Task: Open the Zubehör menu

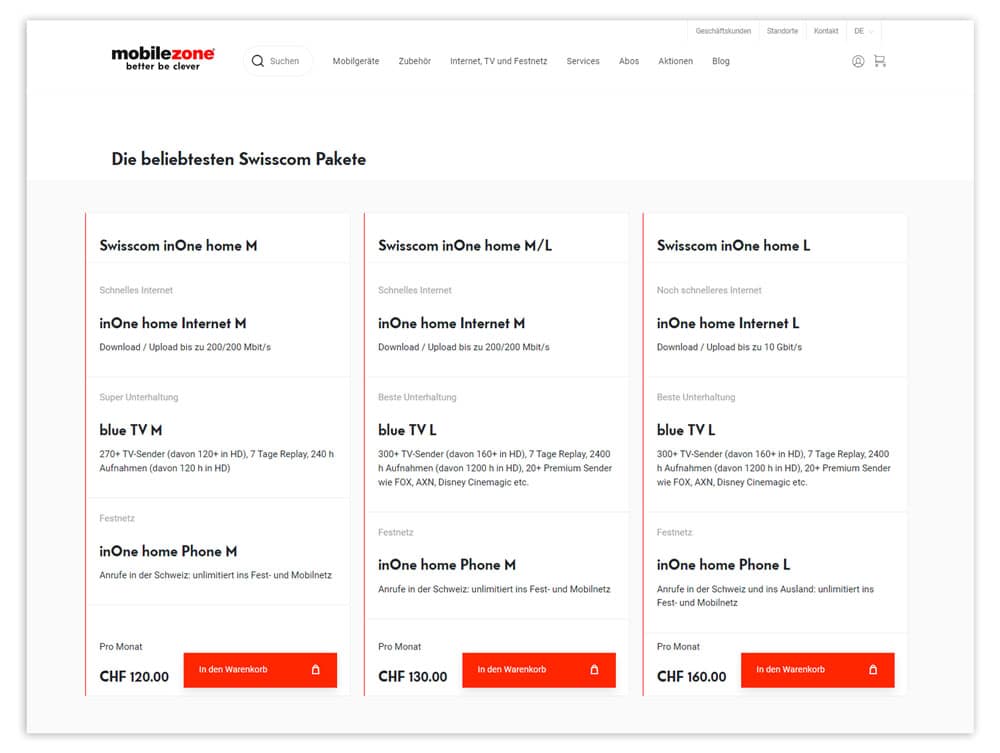Action: (414, 61)
